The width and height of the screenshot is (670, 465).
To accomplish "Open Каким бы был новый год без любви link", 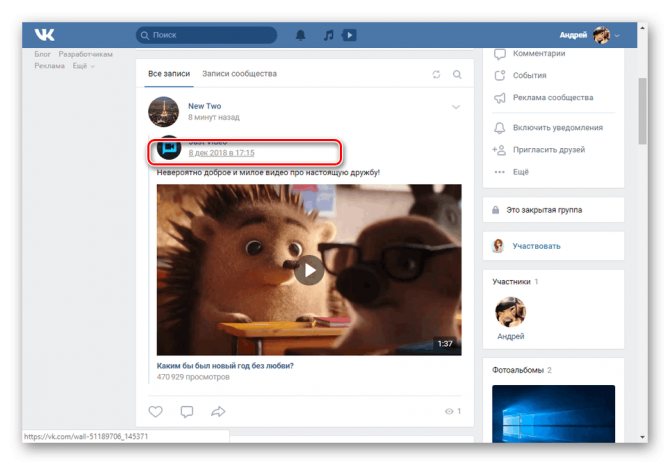I will point(225,366).
